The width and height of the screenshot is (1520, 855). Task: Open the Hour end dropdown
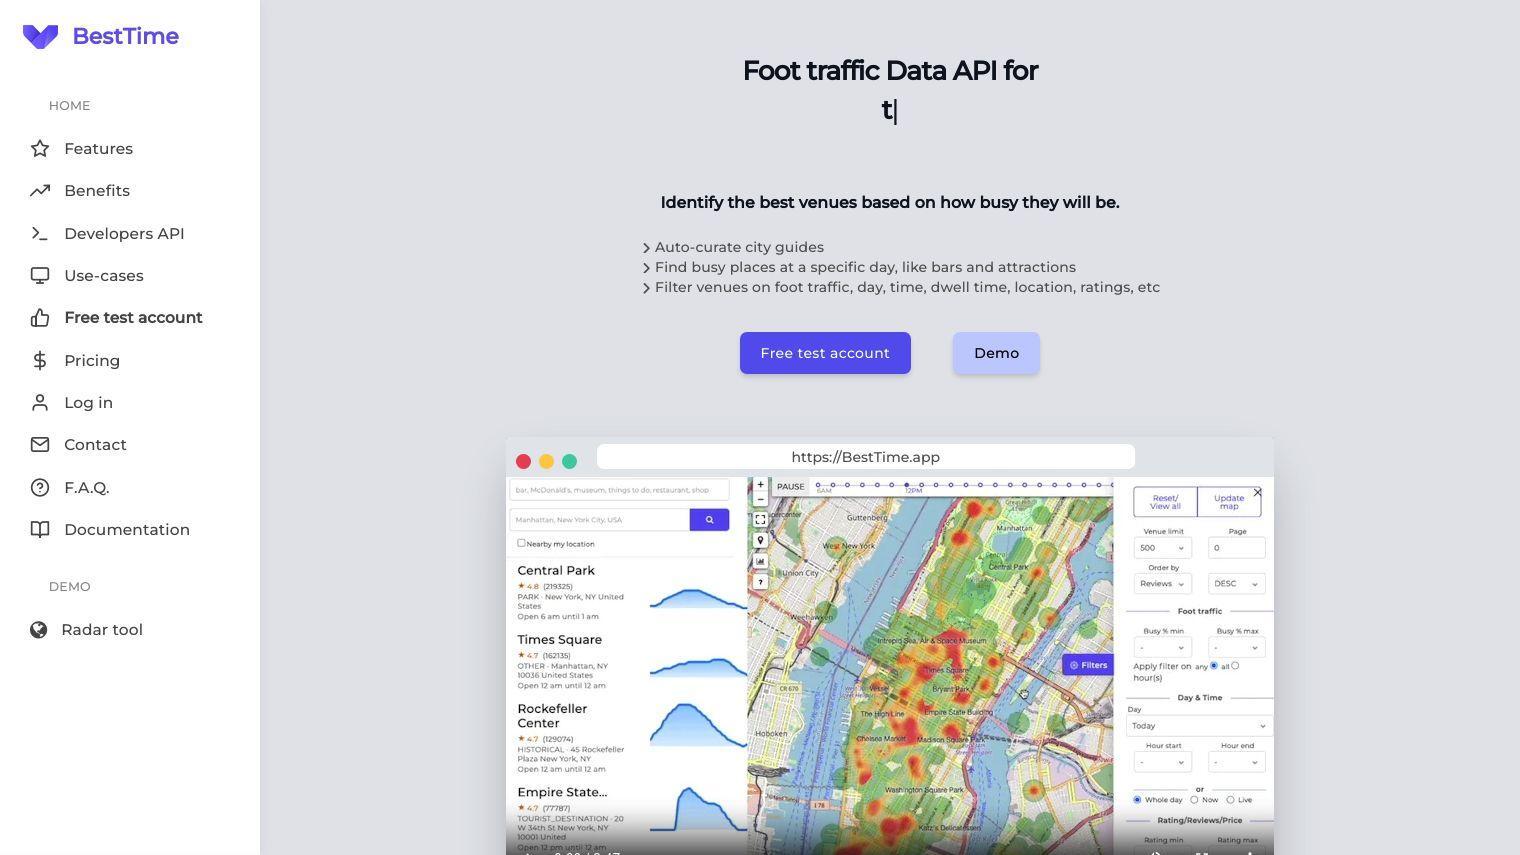[1236, 762]
